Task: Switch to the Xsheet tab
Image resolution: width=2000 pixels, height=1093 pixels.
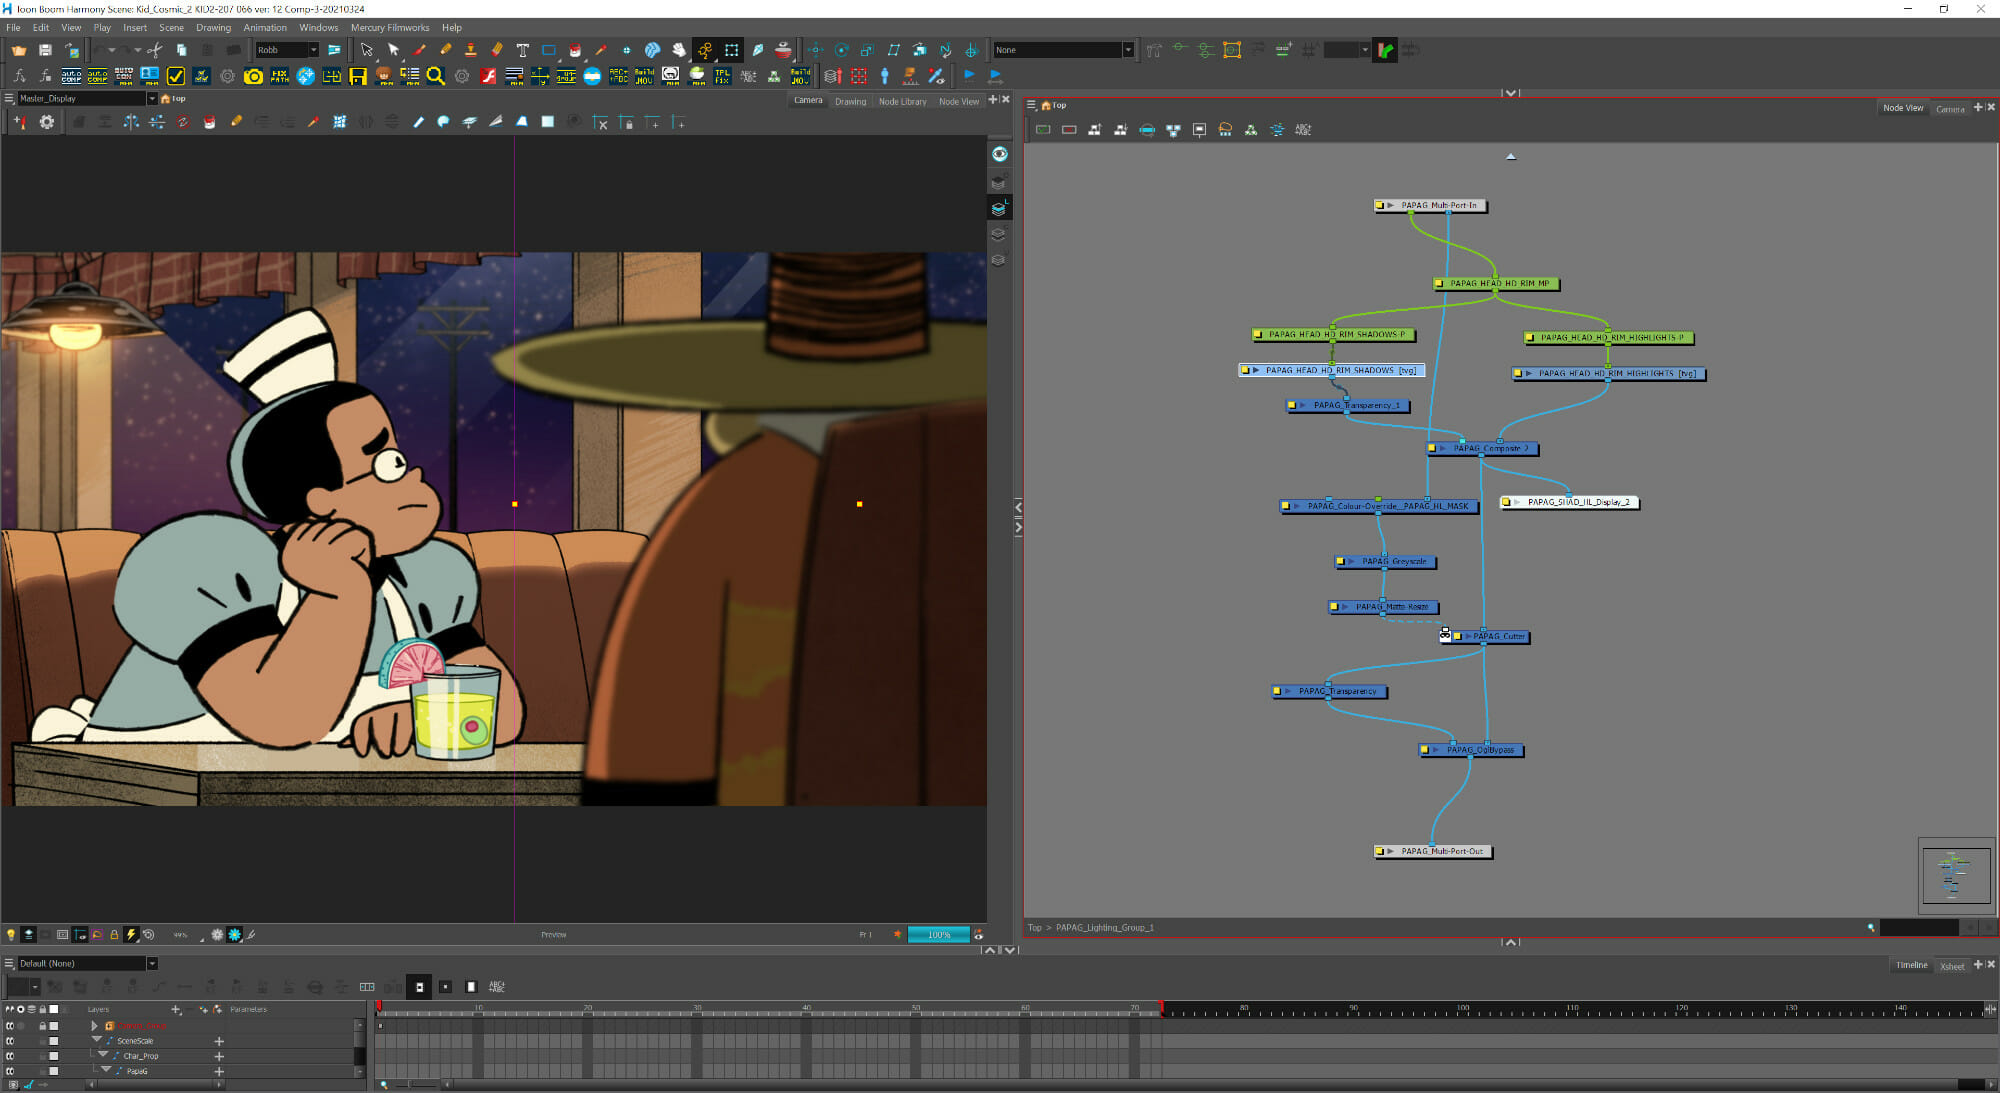Action: coord(1951,966)
